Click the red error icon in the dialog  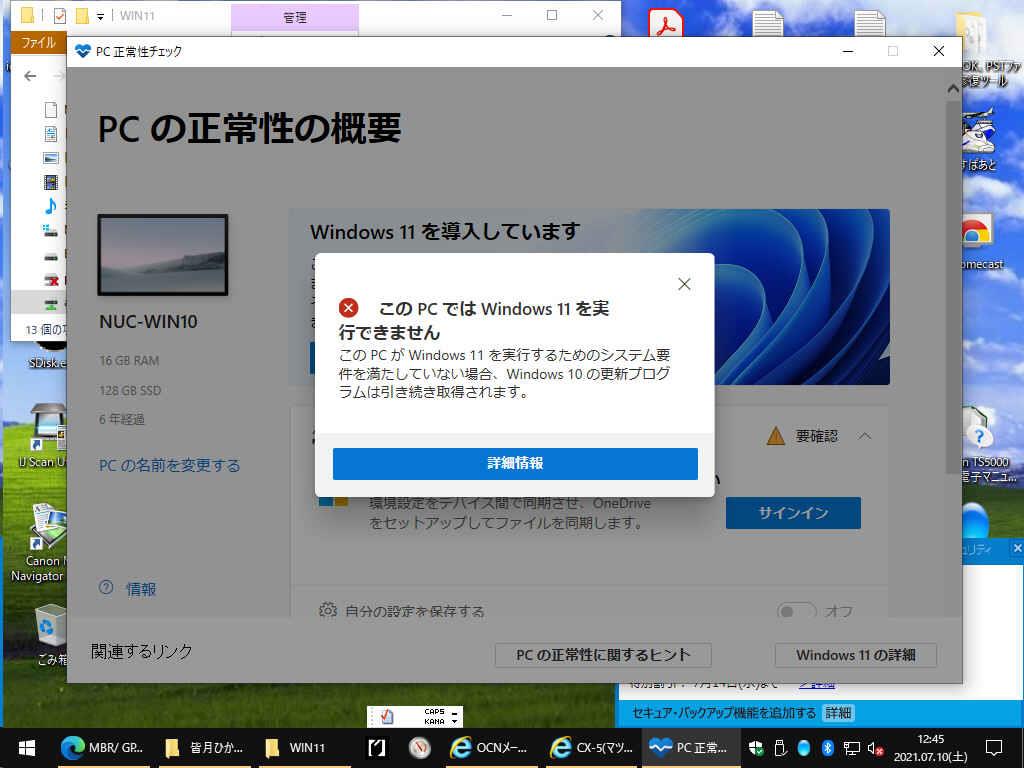[x=348, y=308]
